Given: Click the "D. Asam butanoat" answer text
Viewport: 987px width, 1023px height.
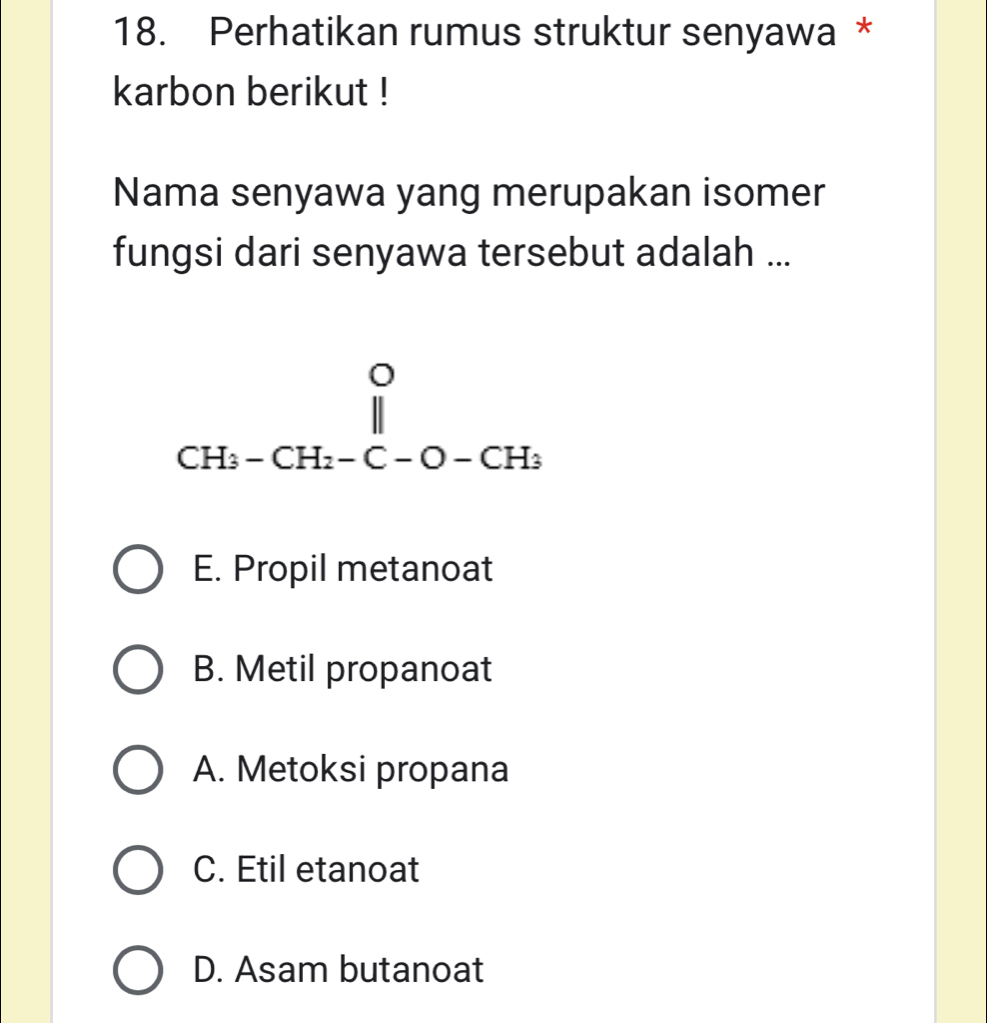Looking at the screenshot, I should tap(340, 970).
